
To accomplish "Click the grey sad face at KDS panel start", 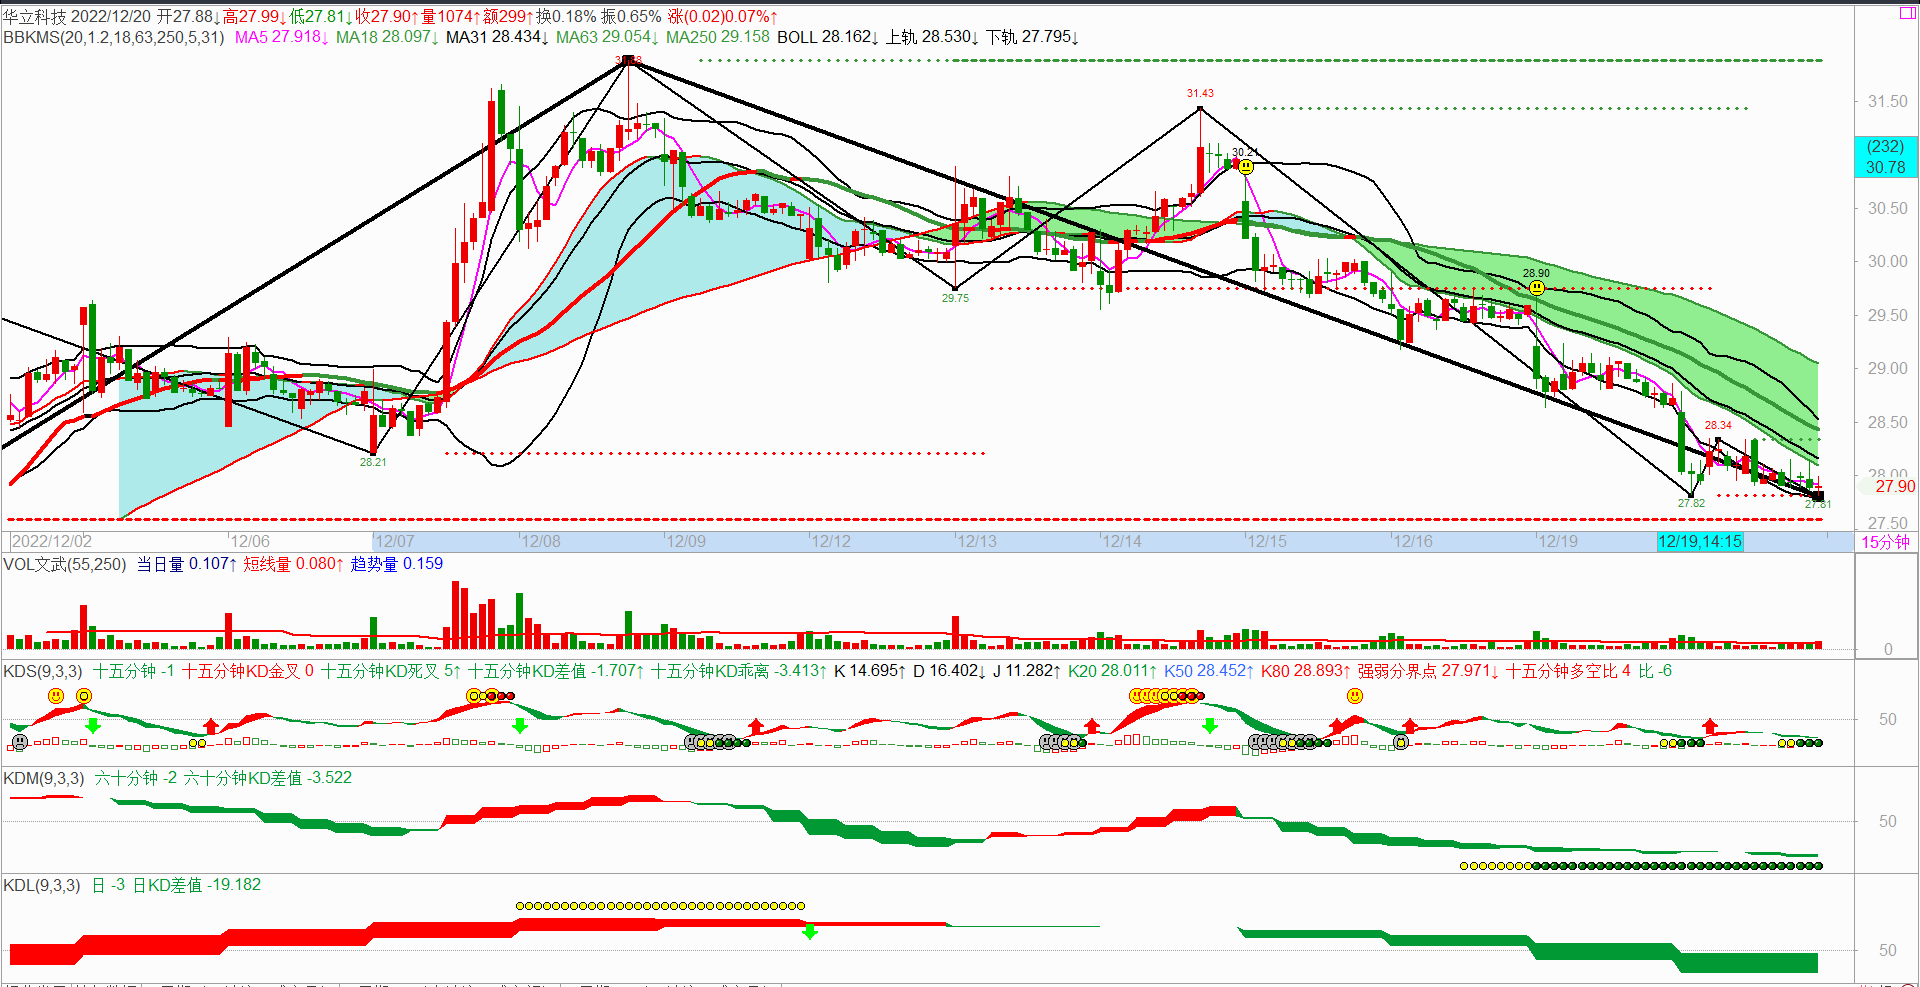I will 19,742.
